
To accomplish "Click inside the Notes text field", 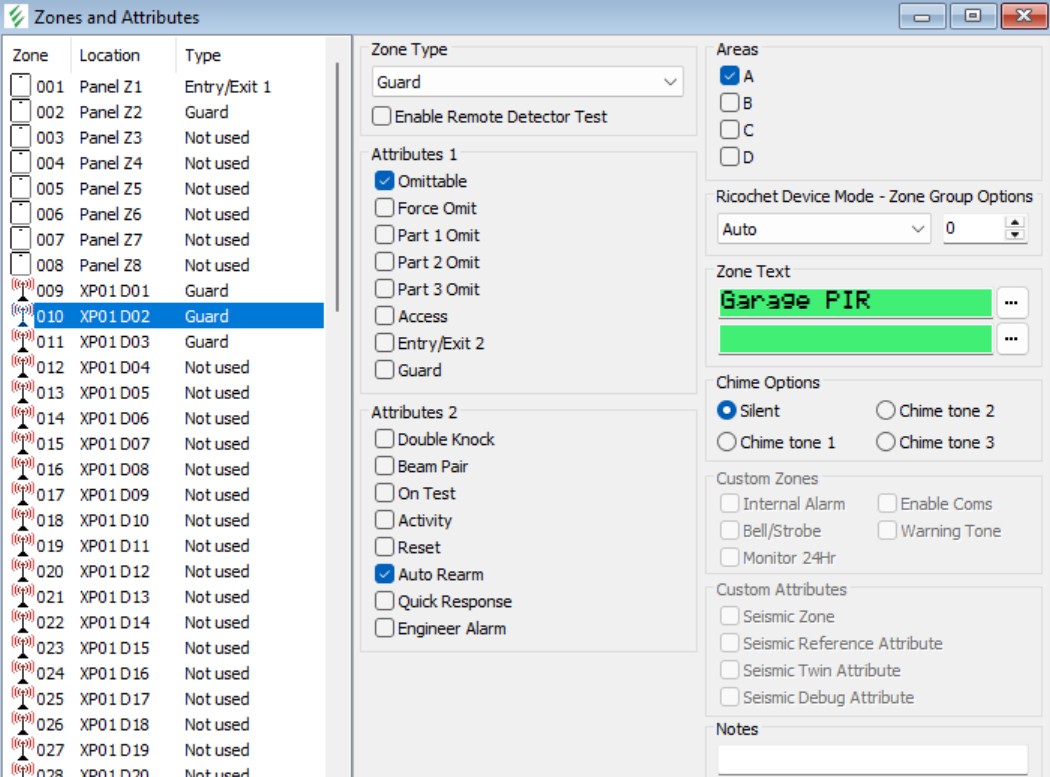I will [871, 758].
